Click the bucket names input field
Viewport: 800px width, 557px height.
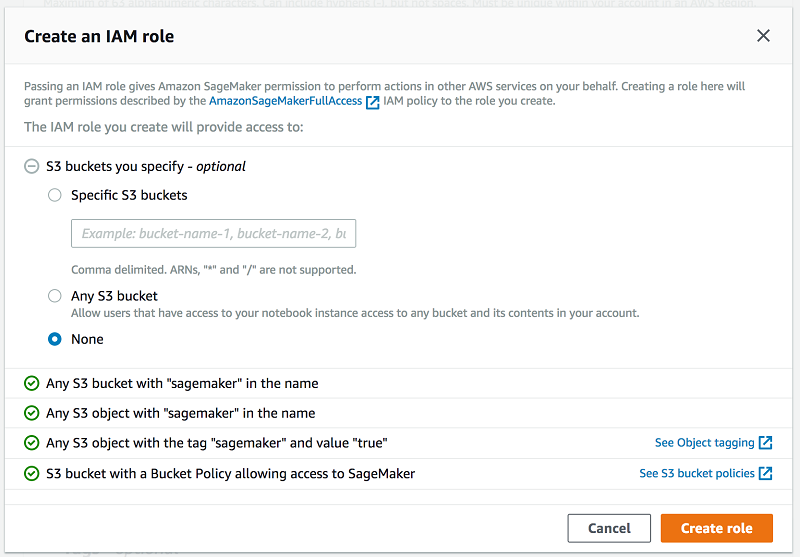(x=213, y=234)
